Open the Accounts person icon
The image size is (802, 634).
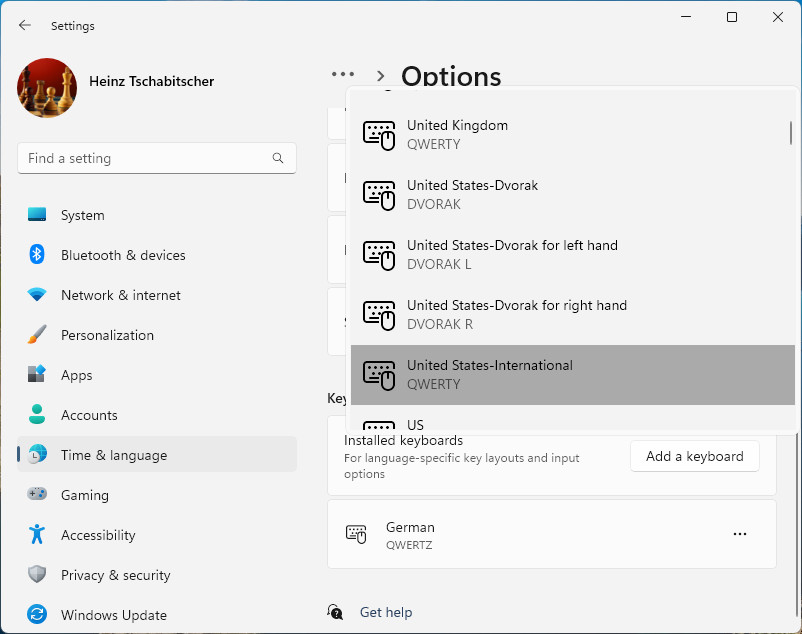37,414
